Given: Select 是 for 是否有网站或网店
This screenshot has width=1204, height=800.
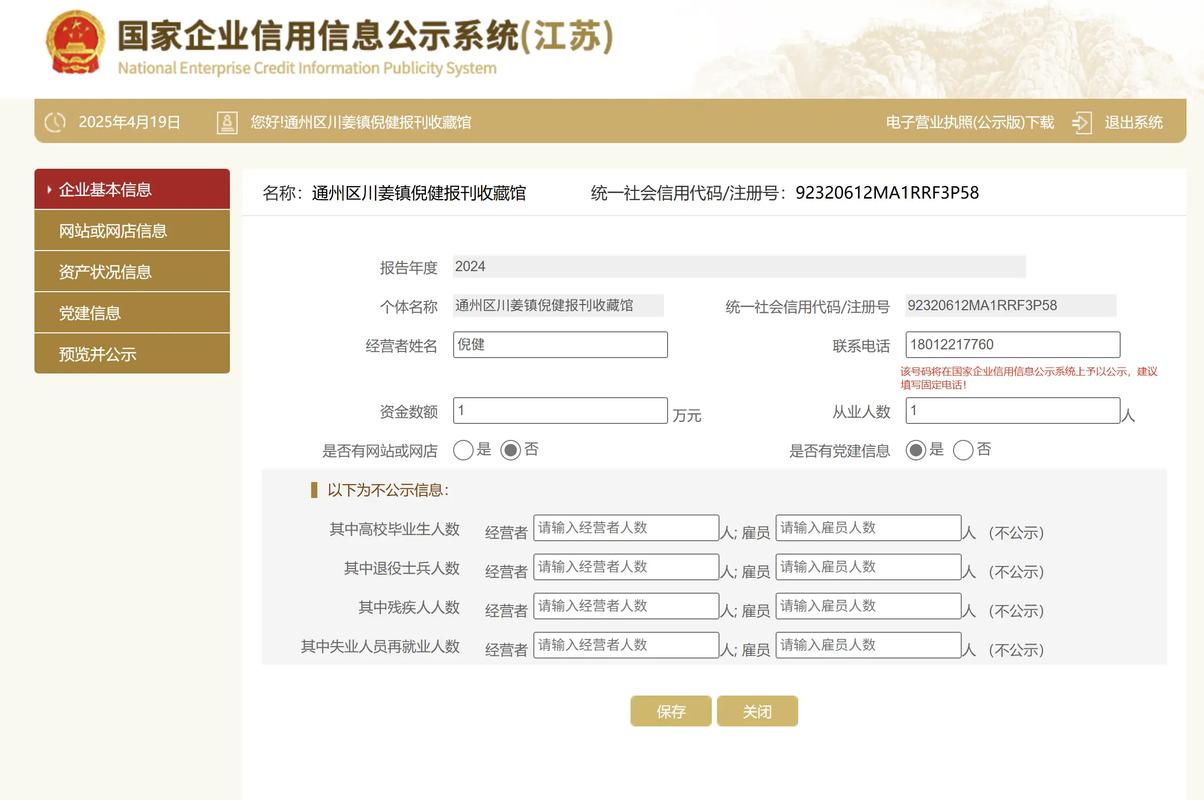Looking at the screenshot, I should tap(461, 449).
